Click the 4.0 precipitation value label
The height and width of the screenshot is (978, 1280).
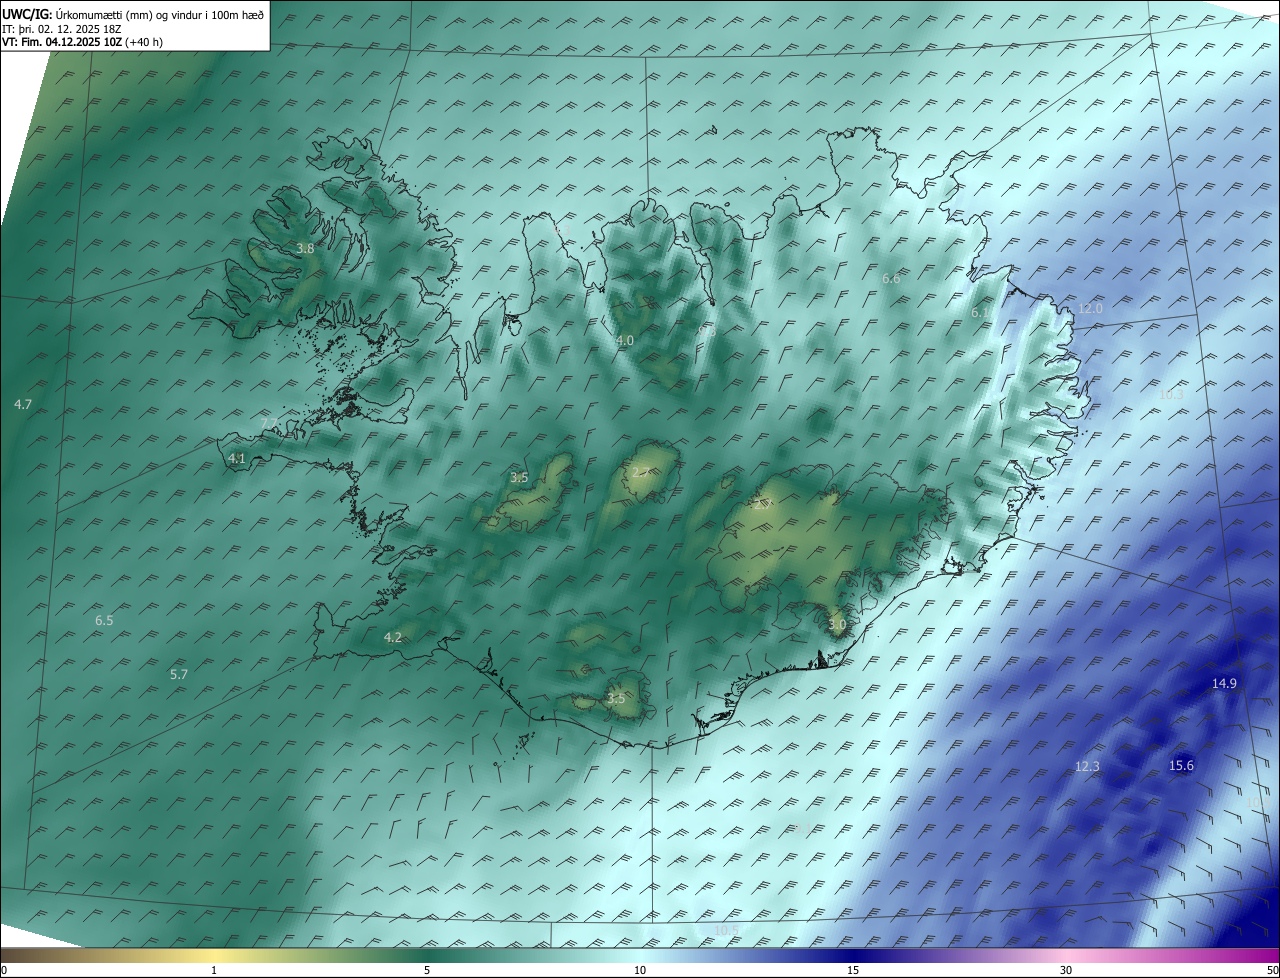click(x=625, y=341)
